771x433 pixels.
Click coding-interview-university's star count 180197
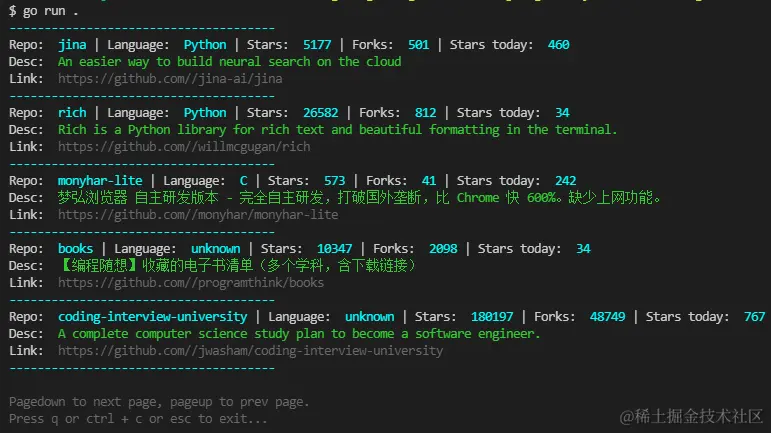click(492, 317)
